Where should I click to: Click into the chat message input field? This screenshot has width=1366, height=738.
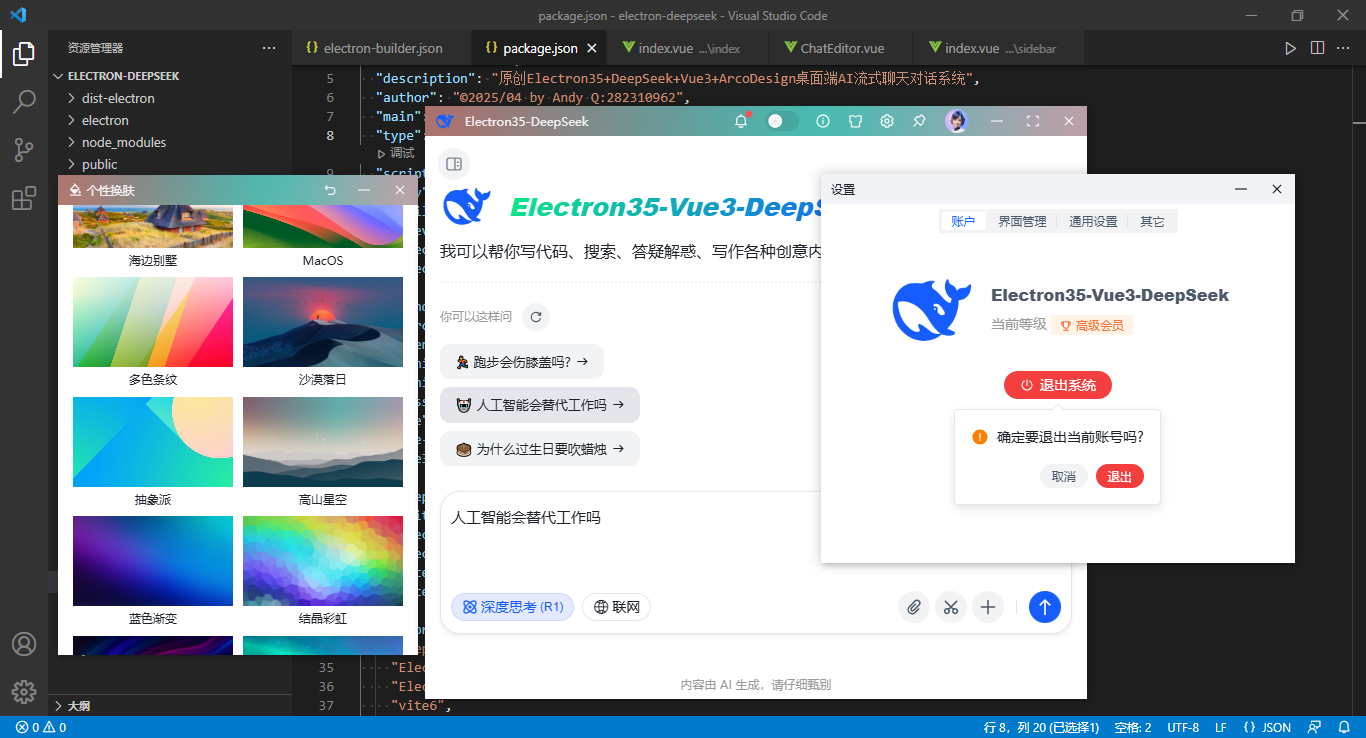(x=755, y=540)
